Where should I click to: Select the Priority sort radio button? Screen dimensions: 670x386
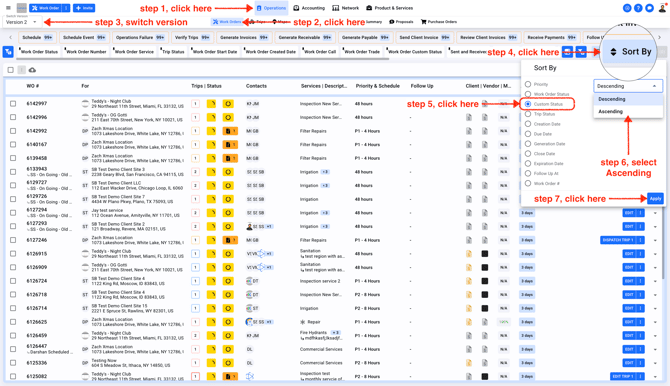528,84
